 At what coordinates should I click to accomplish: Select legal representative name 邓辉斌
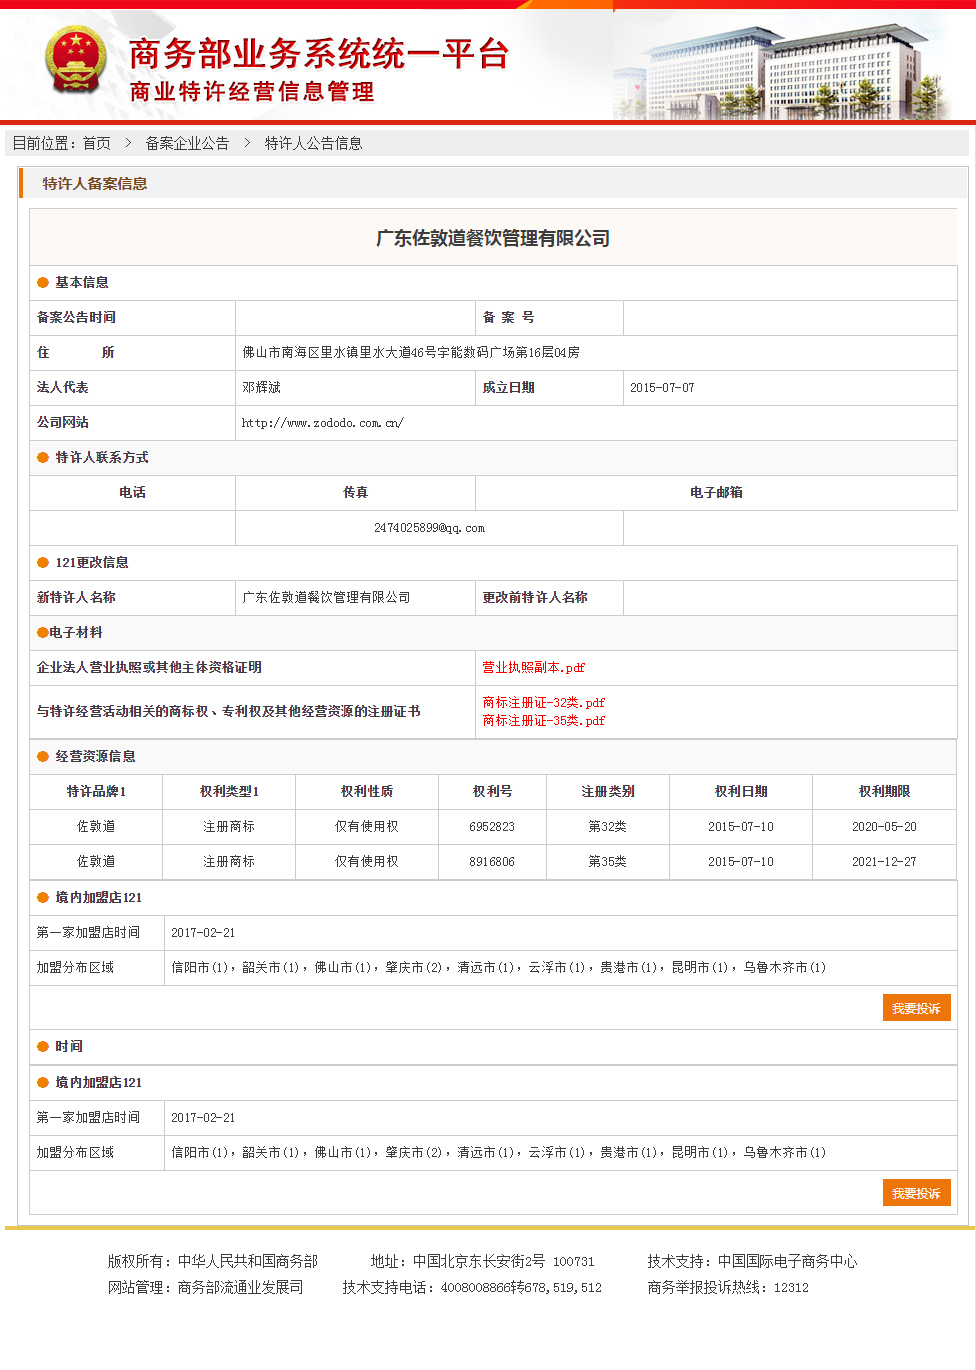point(261,387)
